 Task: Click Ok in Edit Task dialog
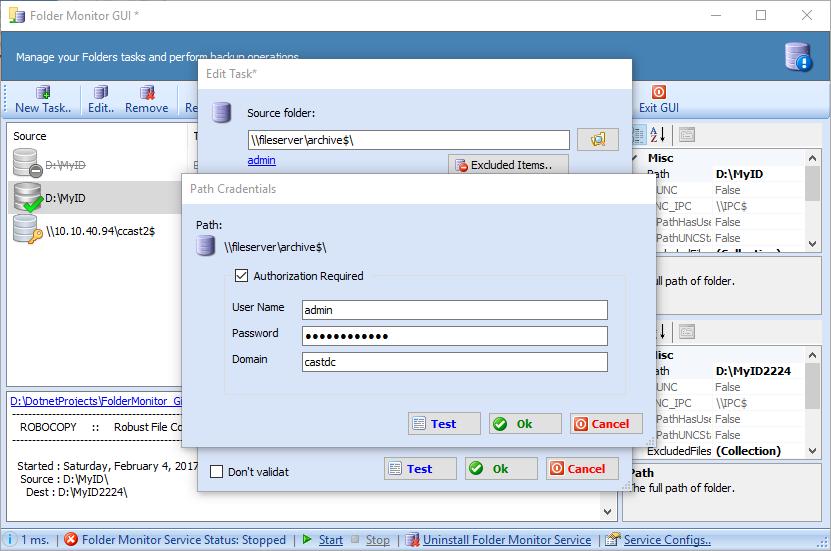[501, 469]
